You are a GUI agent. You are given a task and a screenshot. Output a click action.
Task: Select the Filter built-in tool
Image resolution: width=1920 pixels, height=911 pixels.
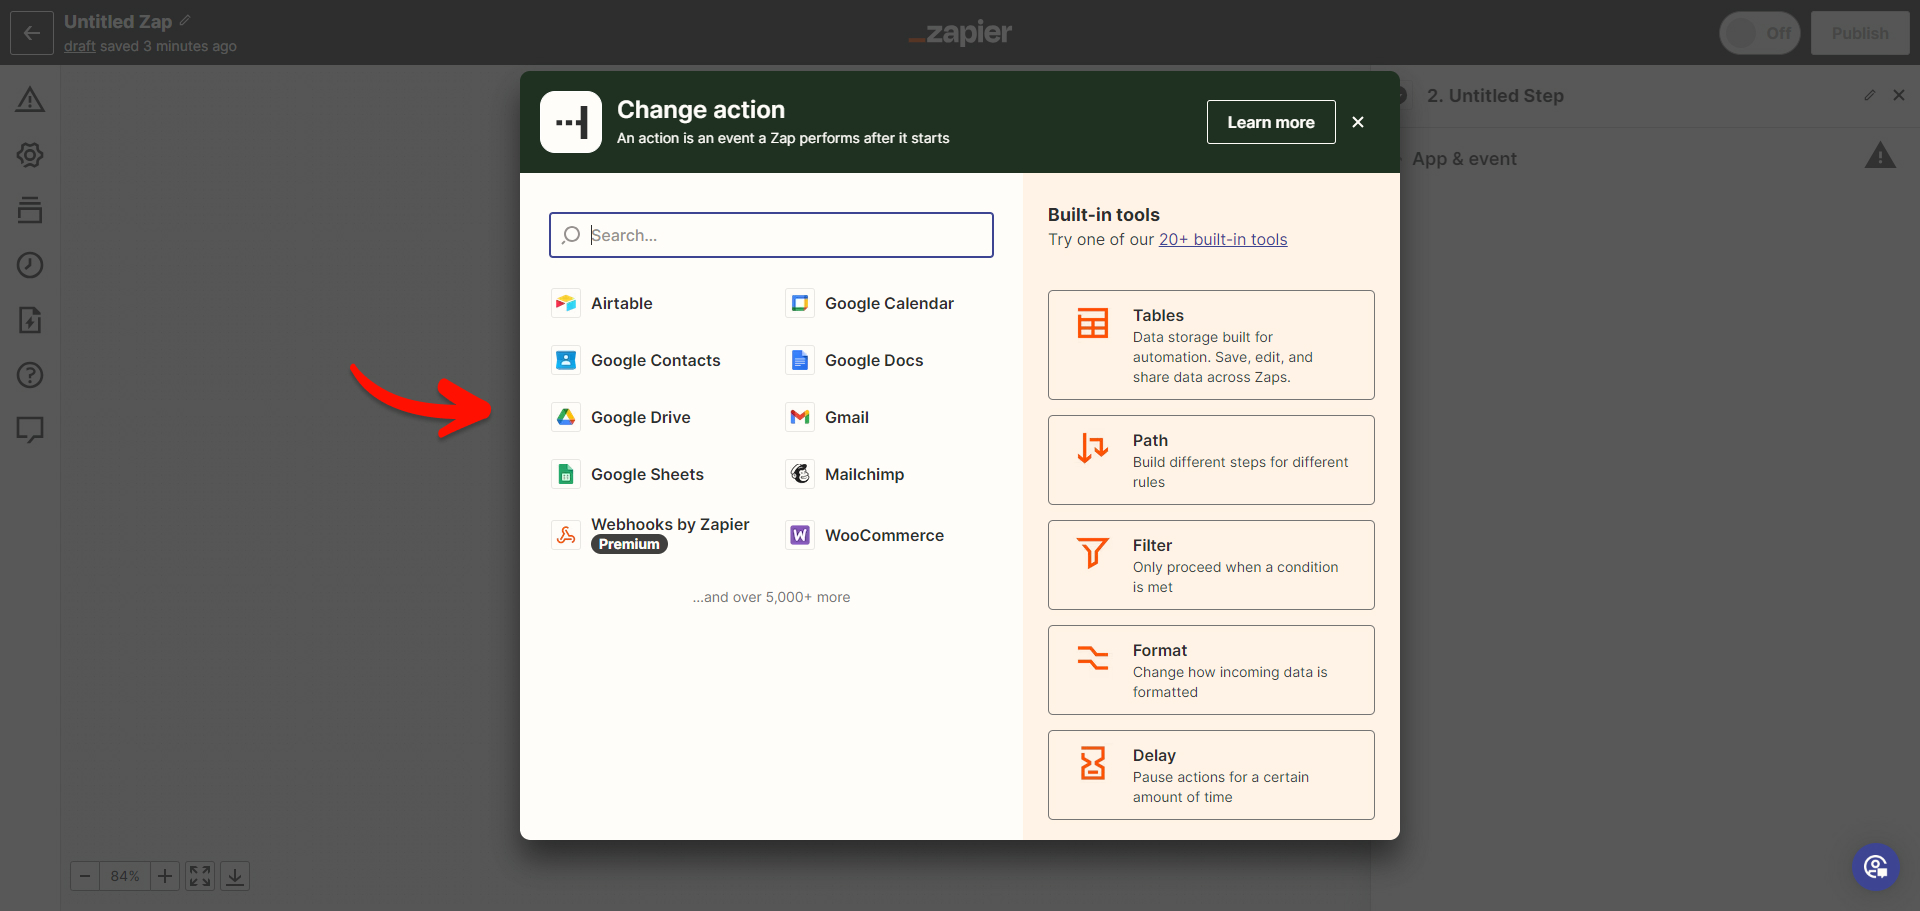pos(1210,565)
